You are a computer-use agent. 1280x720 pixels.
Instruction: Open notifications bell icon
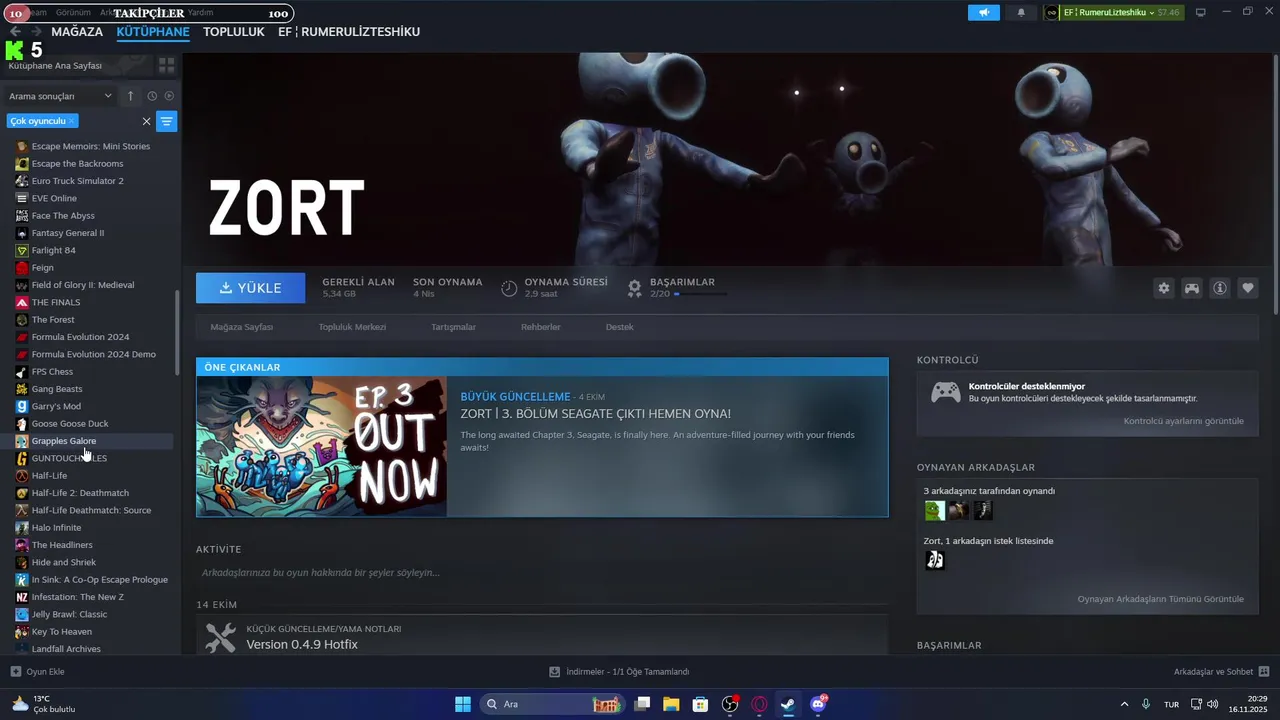tap(1021, 12)
